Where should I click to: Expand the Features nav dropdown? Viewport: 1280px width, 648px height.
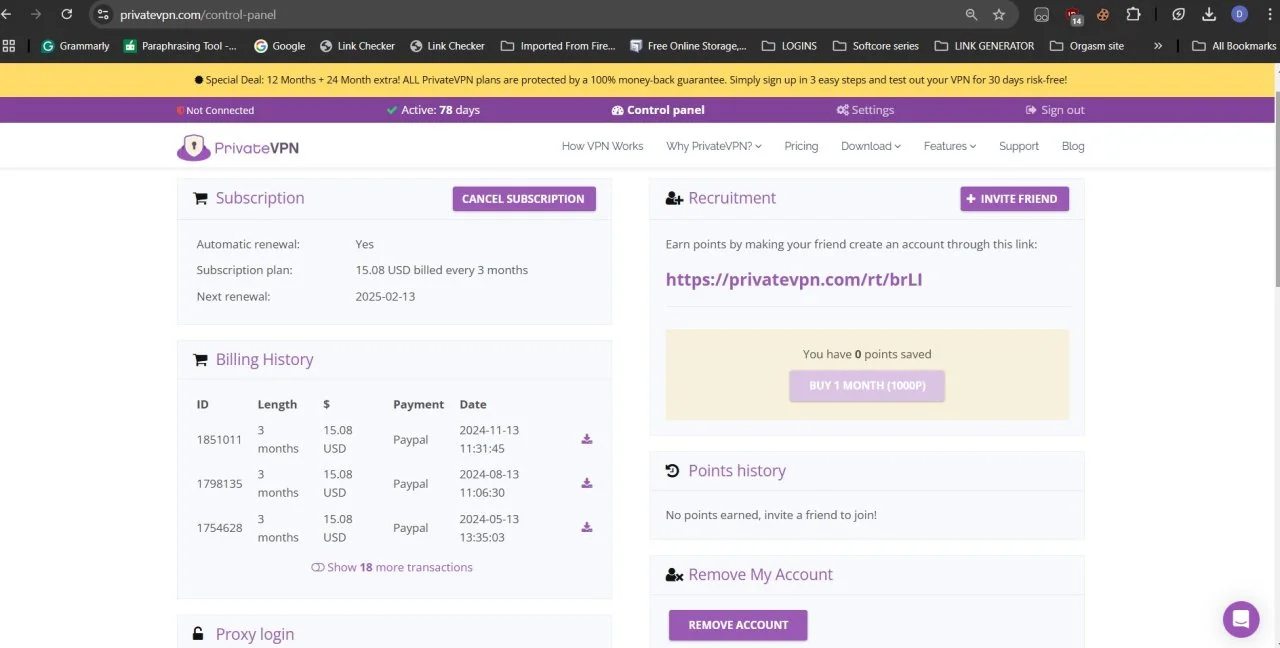[950, 146]
